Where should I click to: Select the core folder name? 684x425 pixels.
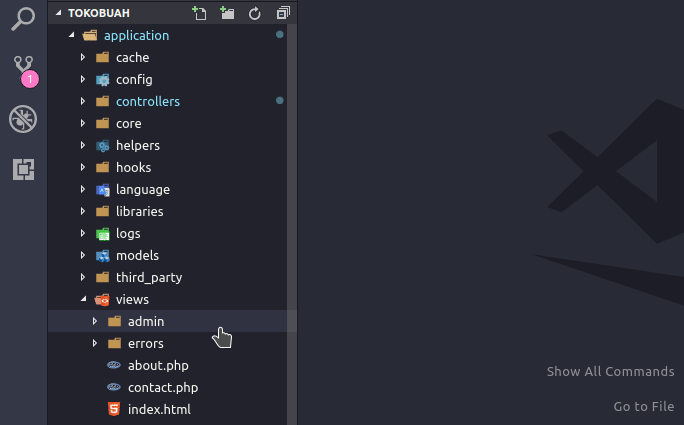129,124
